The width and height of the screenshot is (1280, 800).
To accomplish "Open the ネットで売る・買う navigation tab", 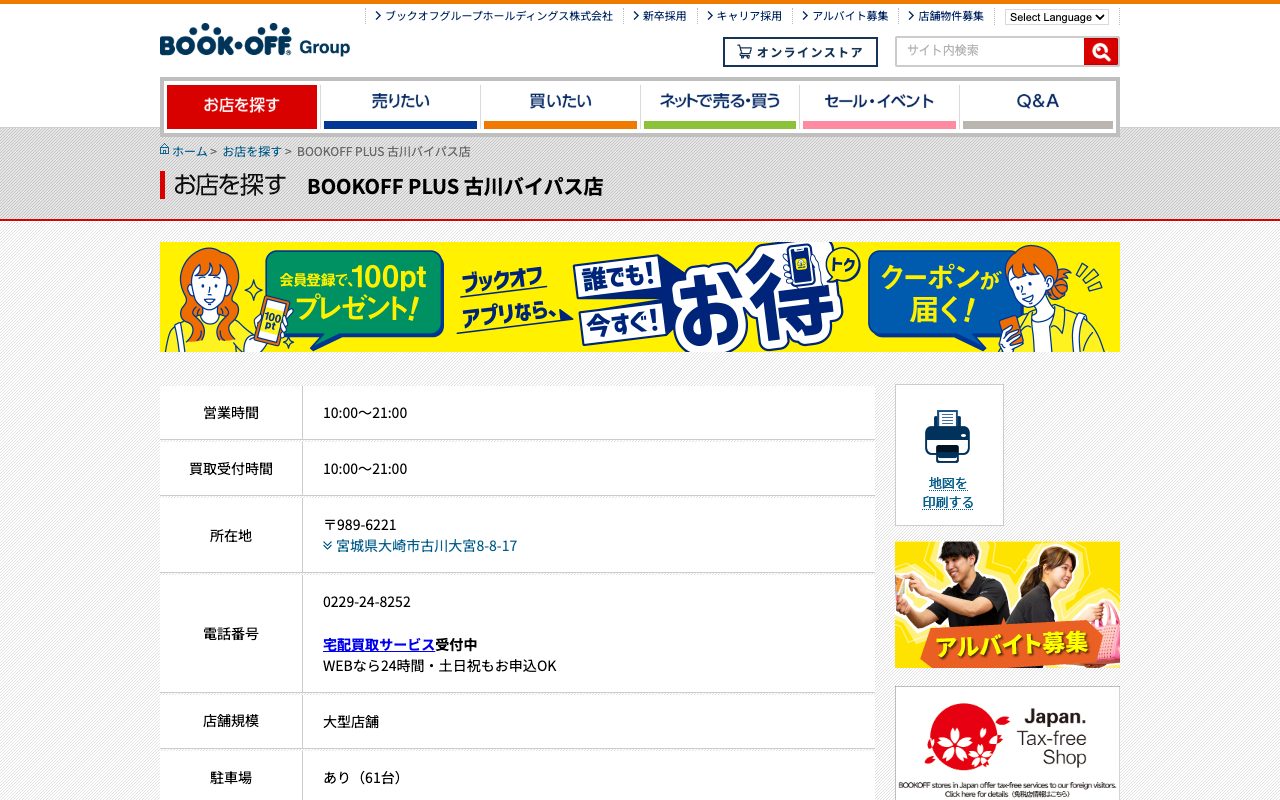I will (x=720, y=107).
